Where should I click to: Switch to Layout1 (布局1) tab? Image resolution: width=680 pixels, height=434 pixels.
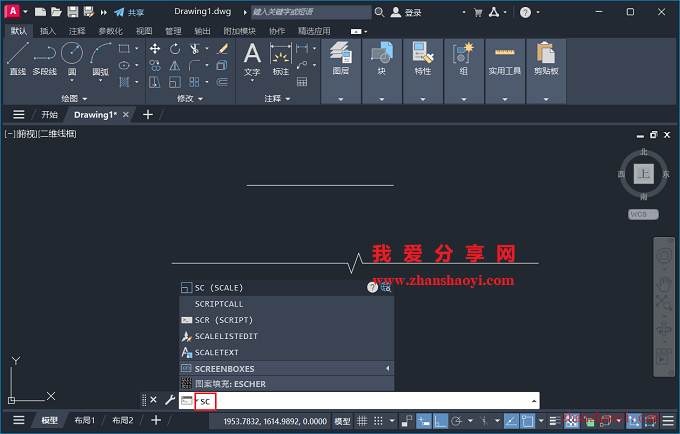pyautogui.click(x=84, y=420)
